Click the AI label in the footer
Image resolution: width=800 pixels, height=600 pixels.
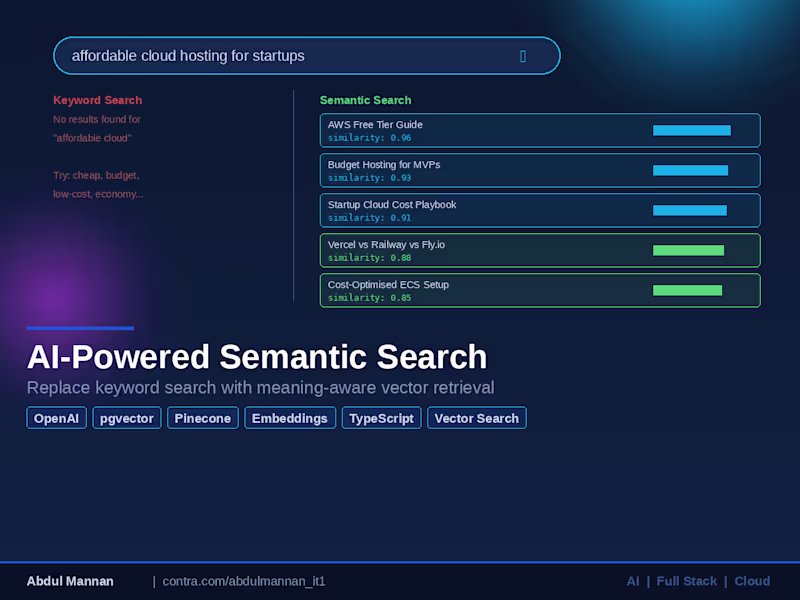click(x=633, y=581)
